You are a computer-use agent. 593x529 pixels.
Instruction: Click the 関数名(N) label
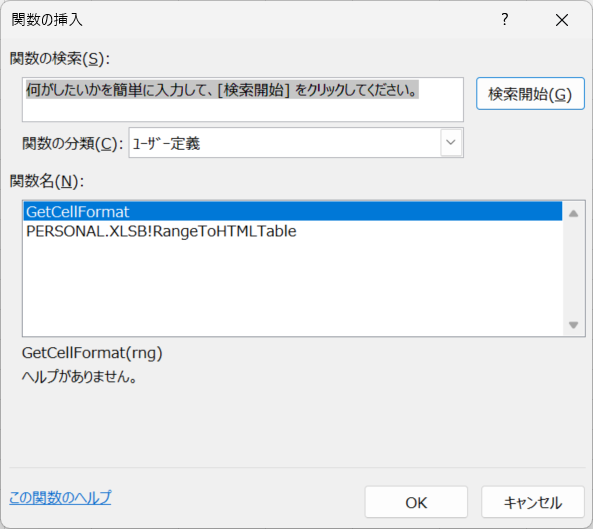point(47,181)
